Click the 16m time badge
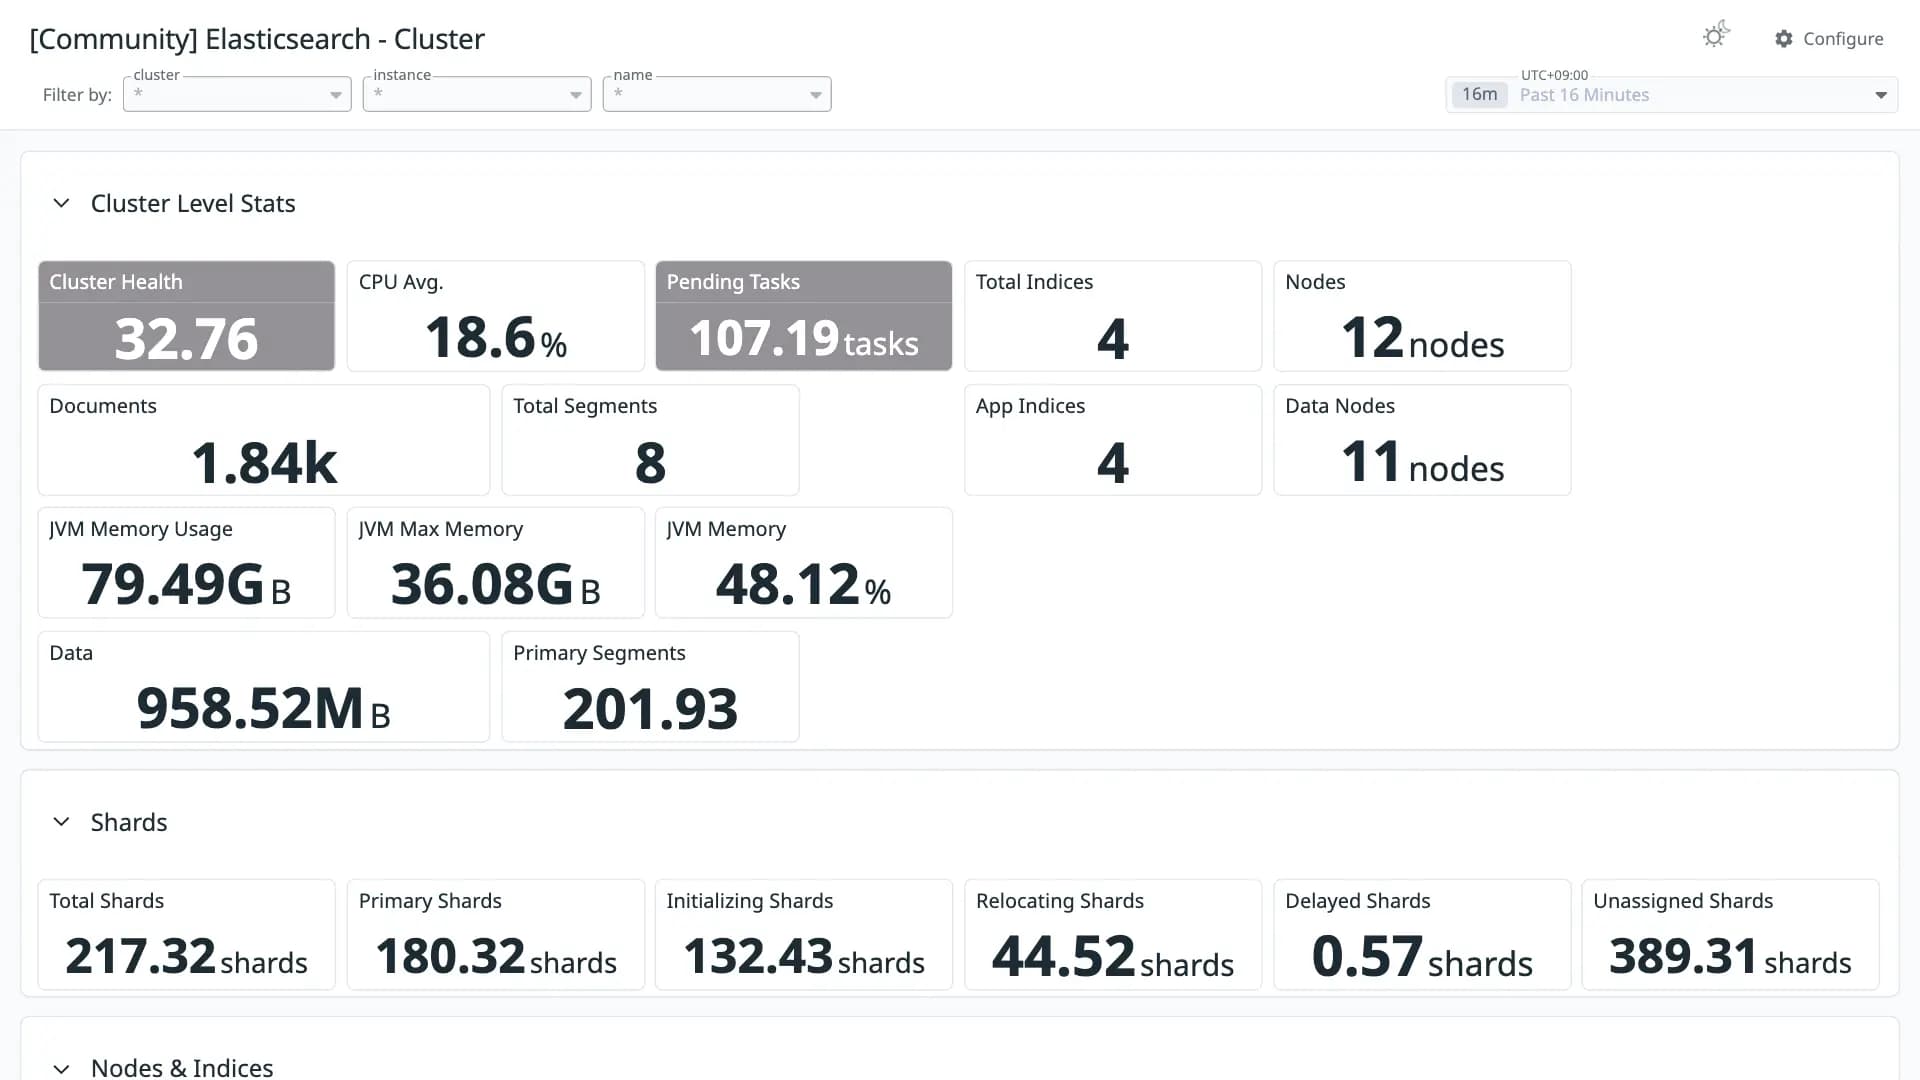Image resolution: width=1920 pixels, height=1080 pixels. (1479, 95)
